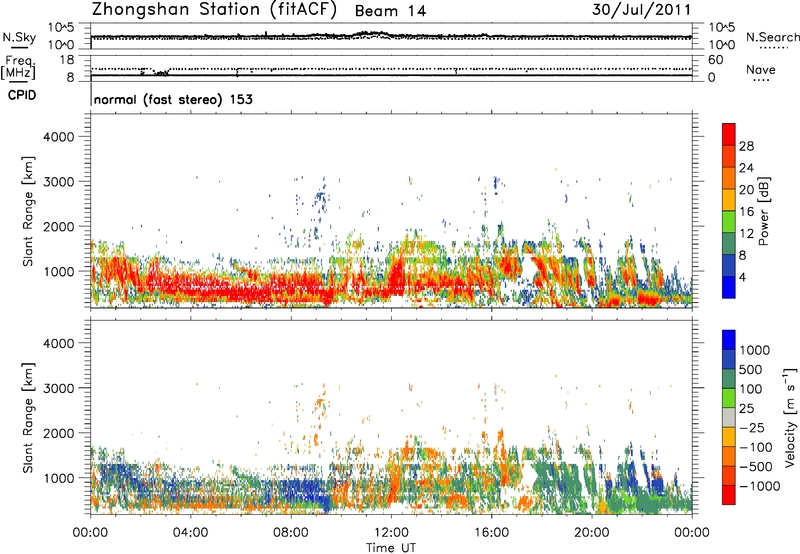Click the 'N.Sky' legend label
800x554 pixels.
tap(19, 37)
